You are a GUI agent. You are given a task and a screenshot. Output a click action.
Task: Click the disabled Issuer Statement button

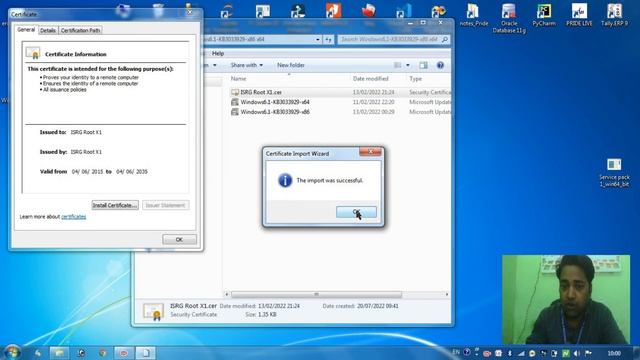click(165, 205)
